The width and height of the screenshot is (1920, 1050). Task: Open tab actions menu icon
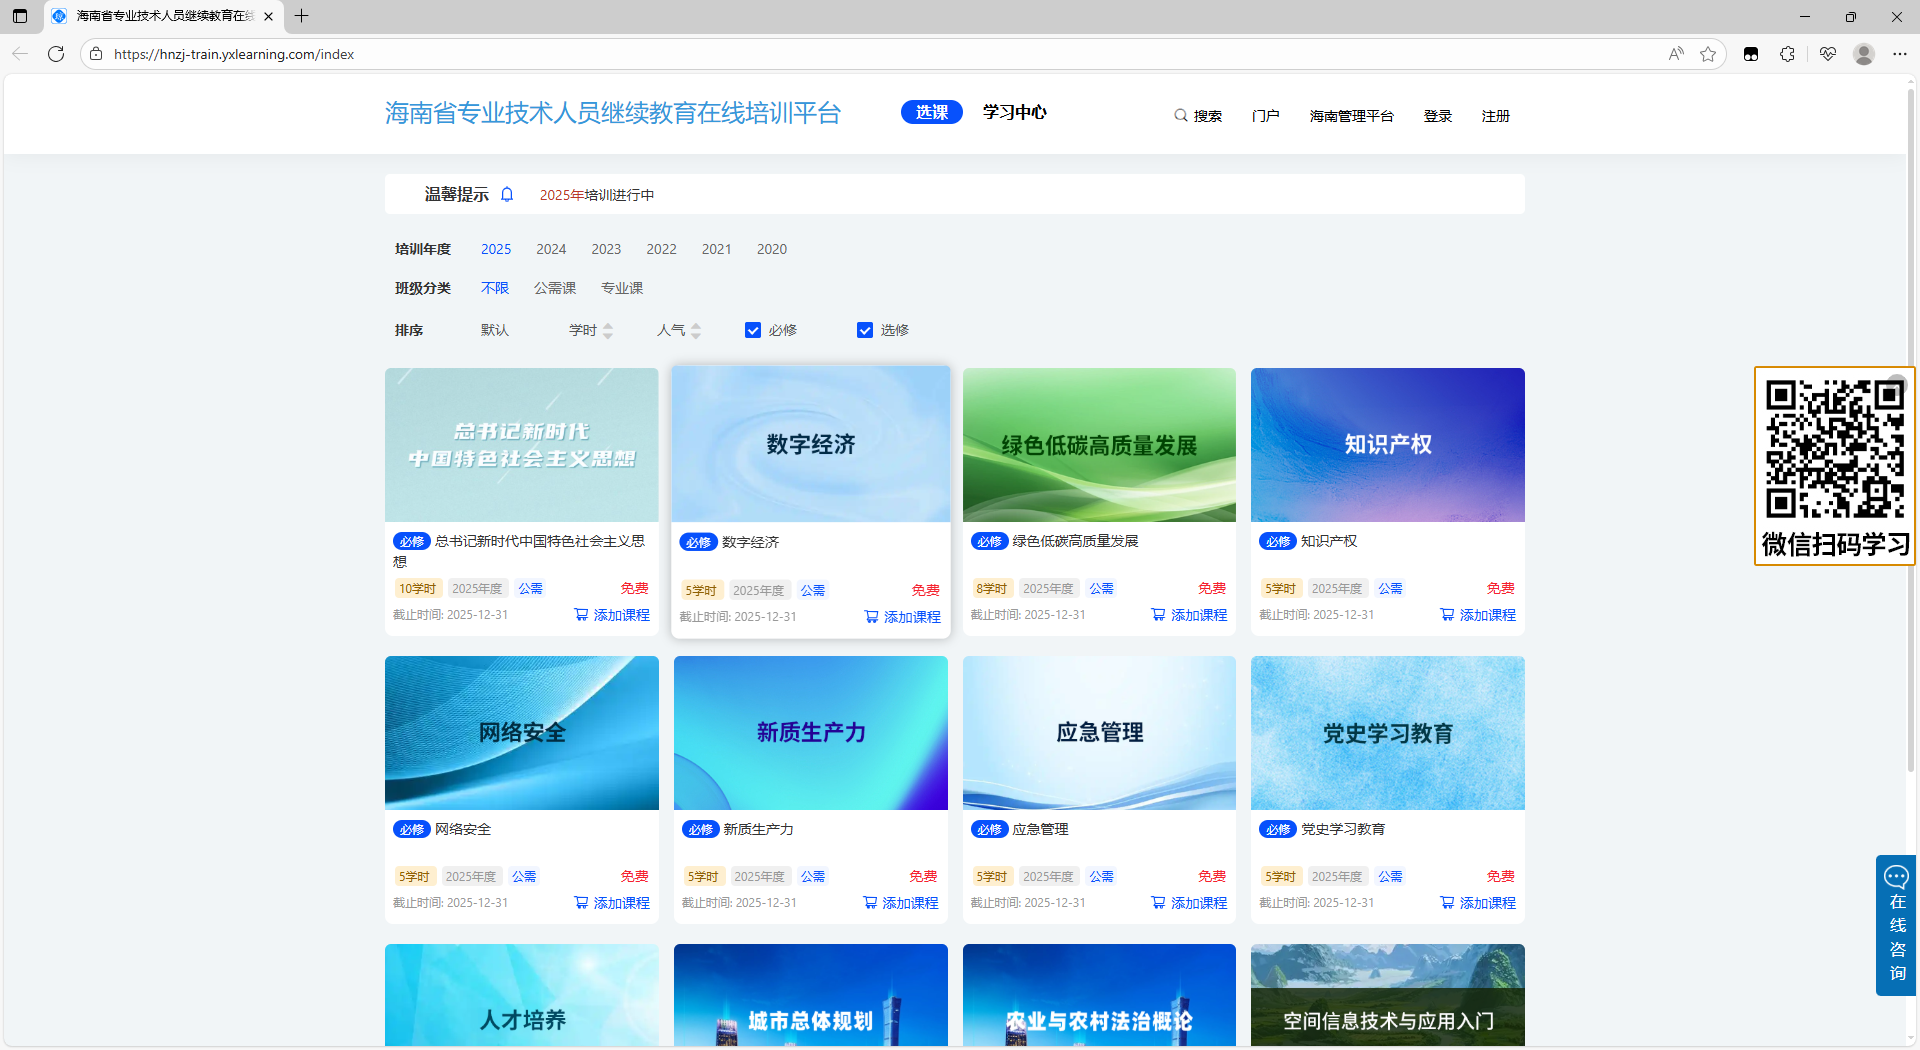pos(20,16)
